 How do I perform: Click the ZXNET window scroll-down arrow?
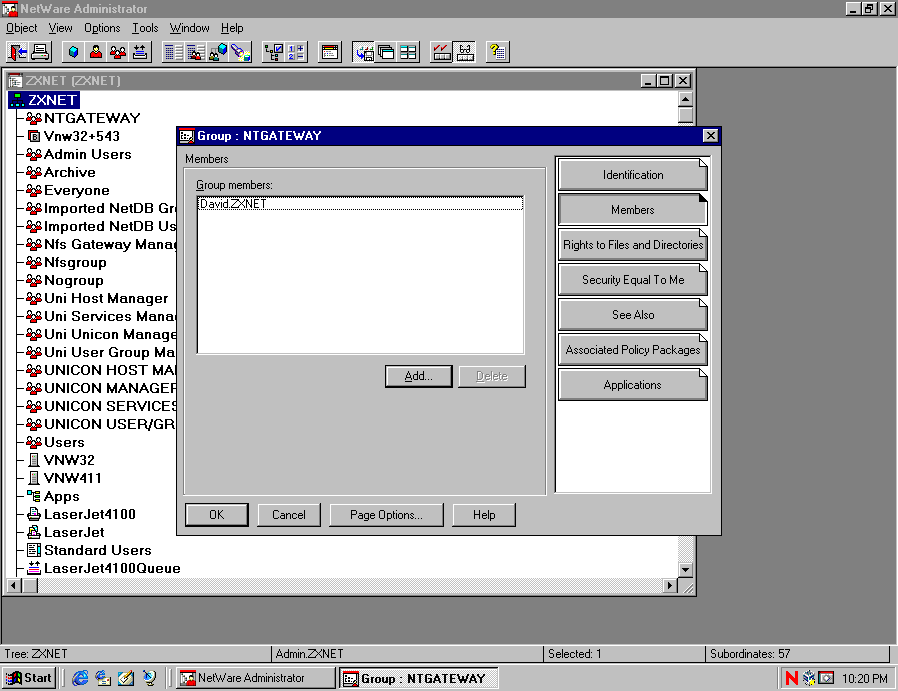click(686, 570)
